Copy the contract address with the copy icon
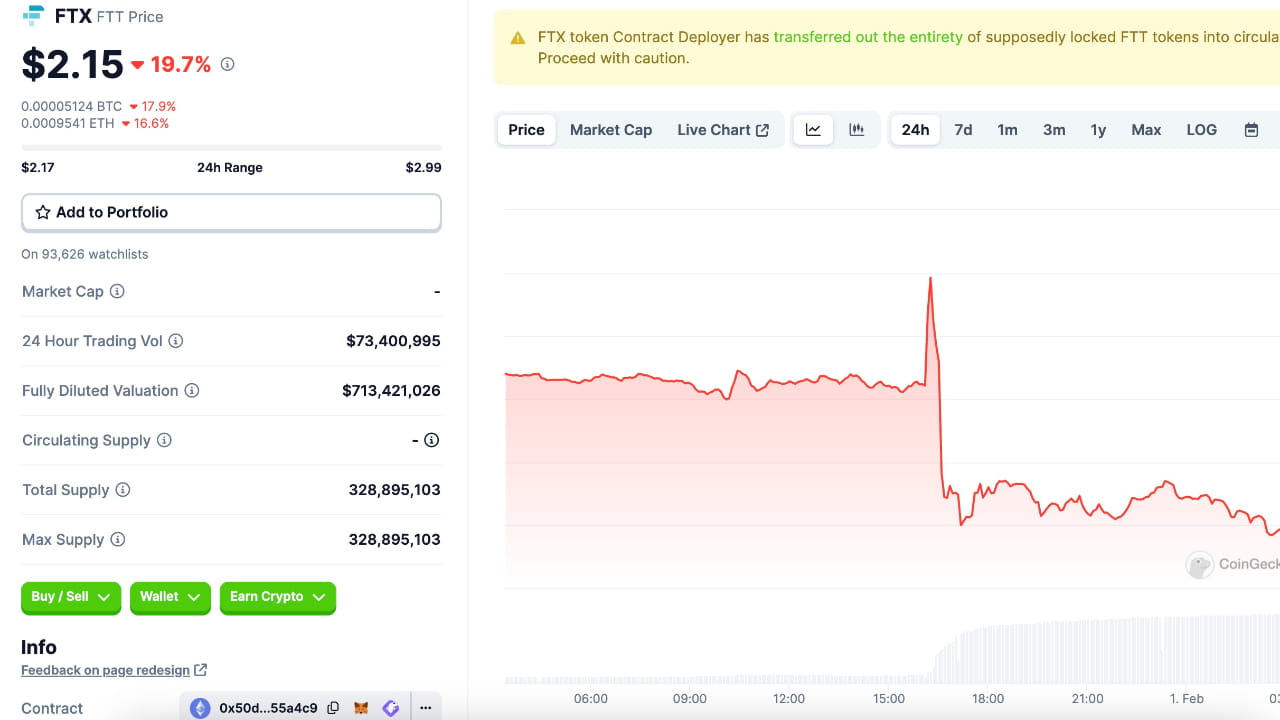1280x720 pixels. tap(333, 707)
